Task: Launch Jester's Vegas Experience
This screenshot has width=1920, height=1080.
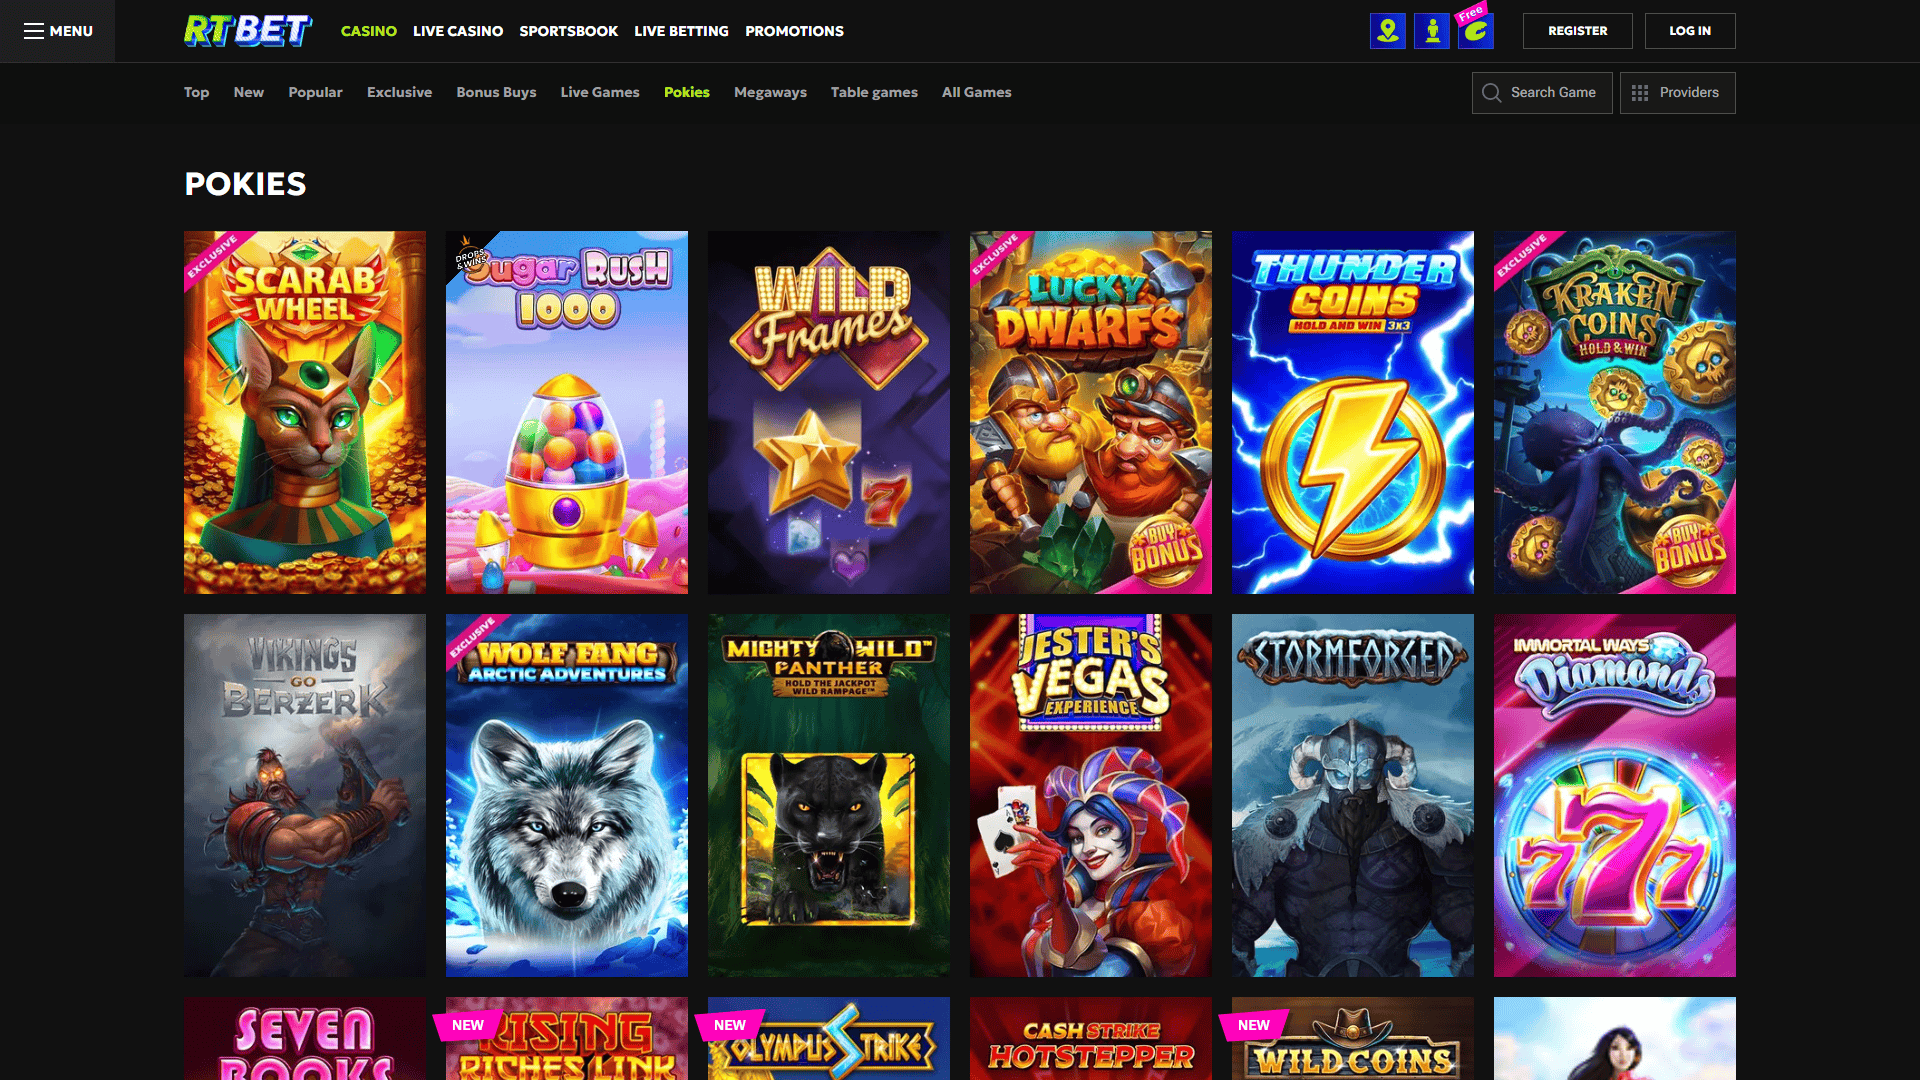Action: 1091,795
